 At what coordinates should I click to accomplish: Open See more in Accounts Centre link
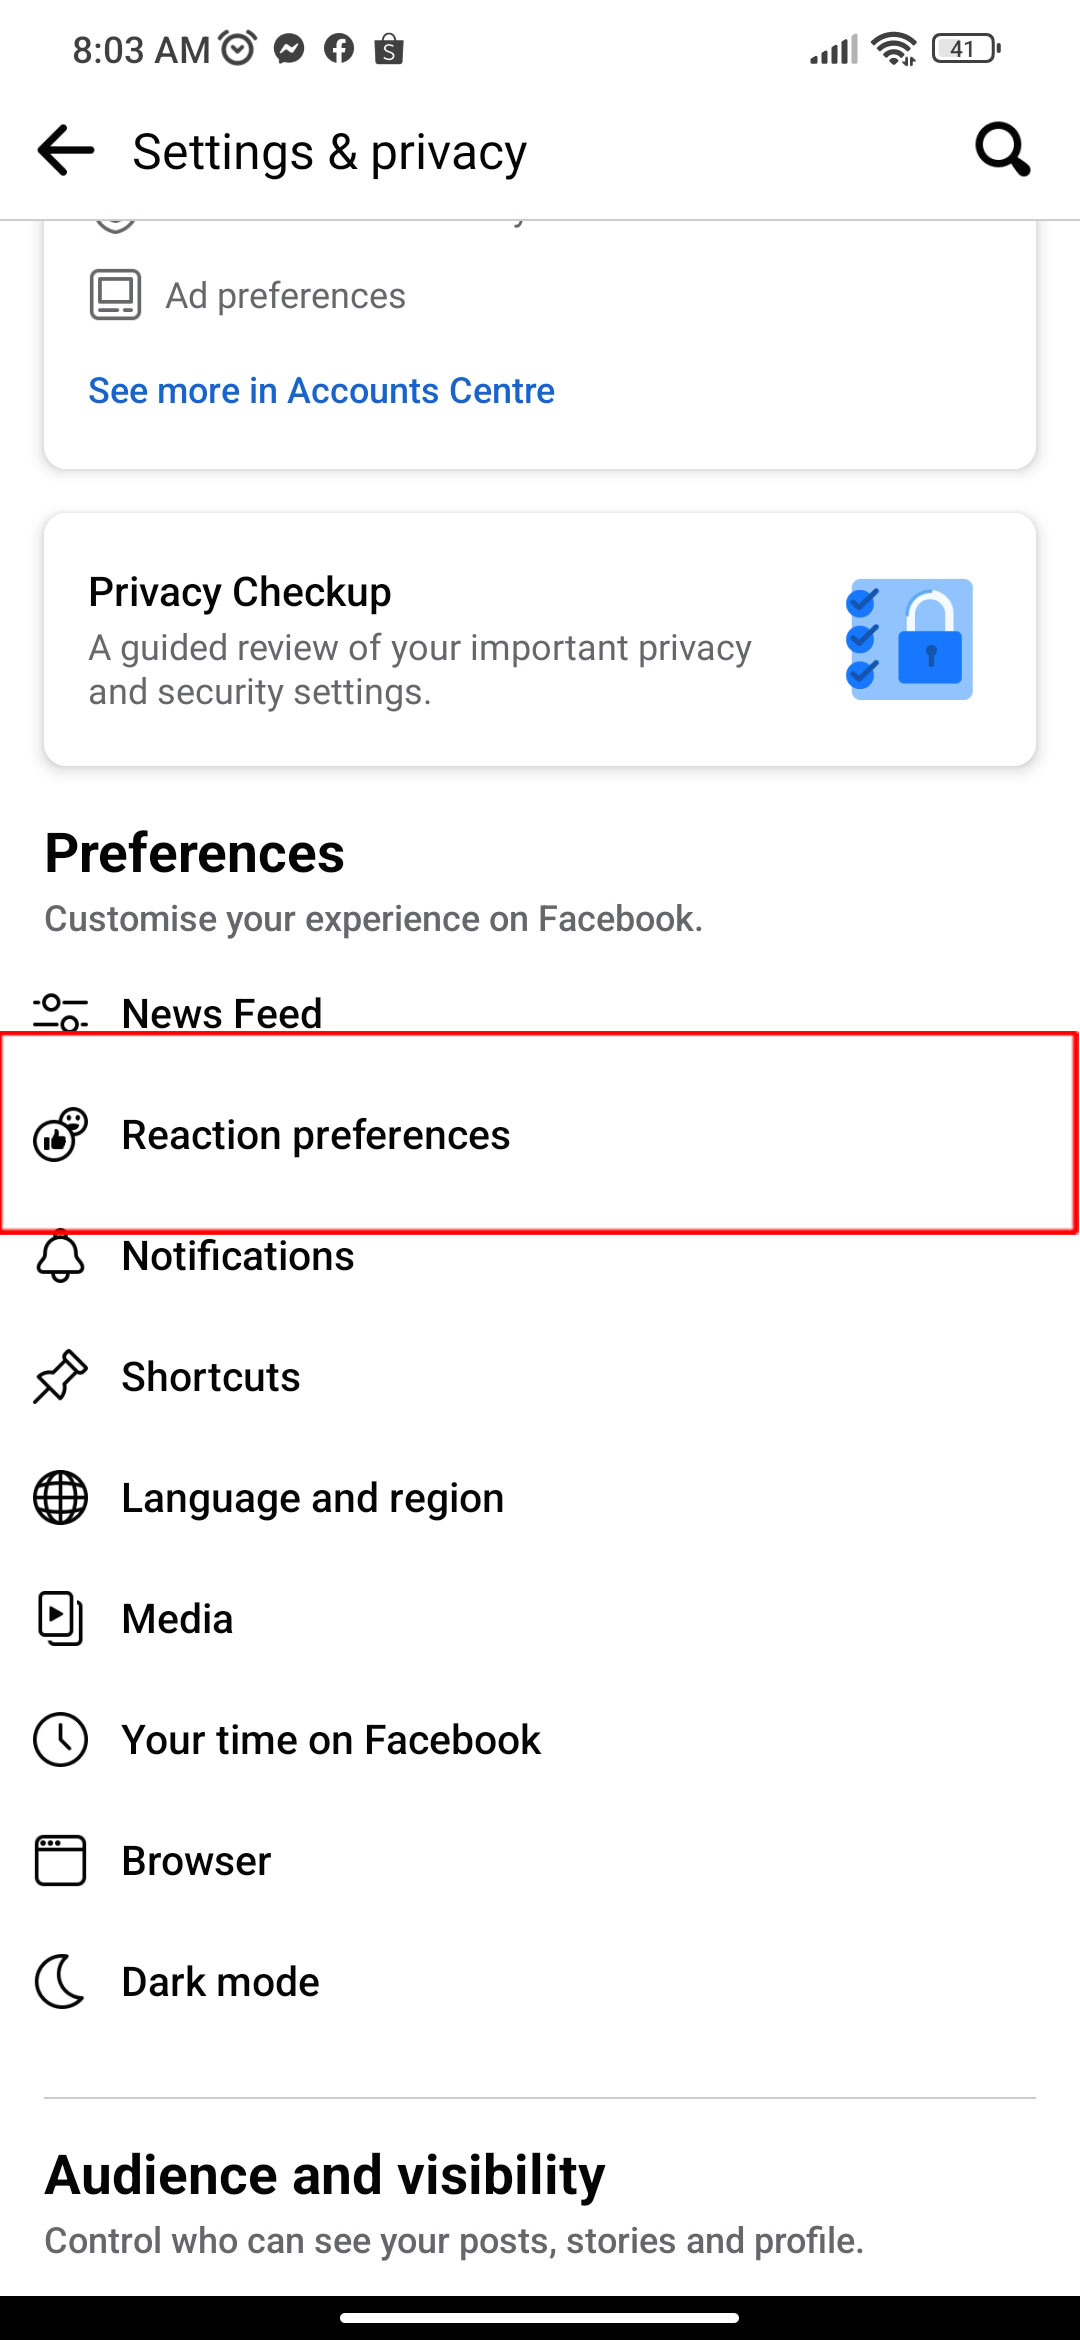point(321,391)
